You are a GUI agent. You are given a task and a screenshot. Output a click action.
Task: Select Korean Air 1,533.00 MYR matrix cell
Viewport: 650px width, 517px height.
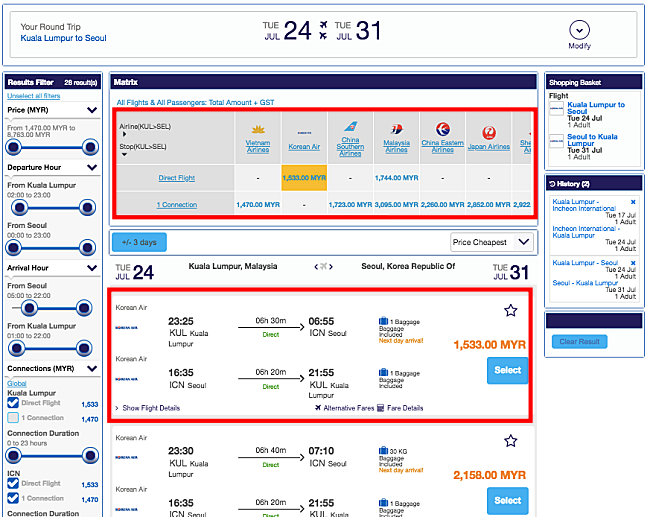tap(304, 178)
